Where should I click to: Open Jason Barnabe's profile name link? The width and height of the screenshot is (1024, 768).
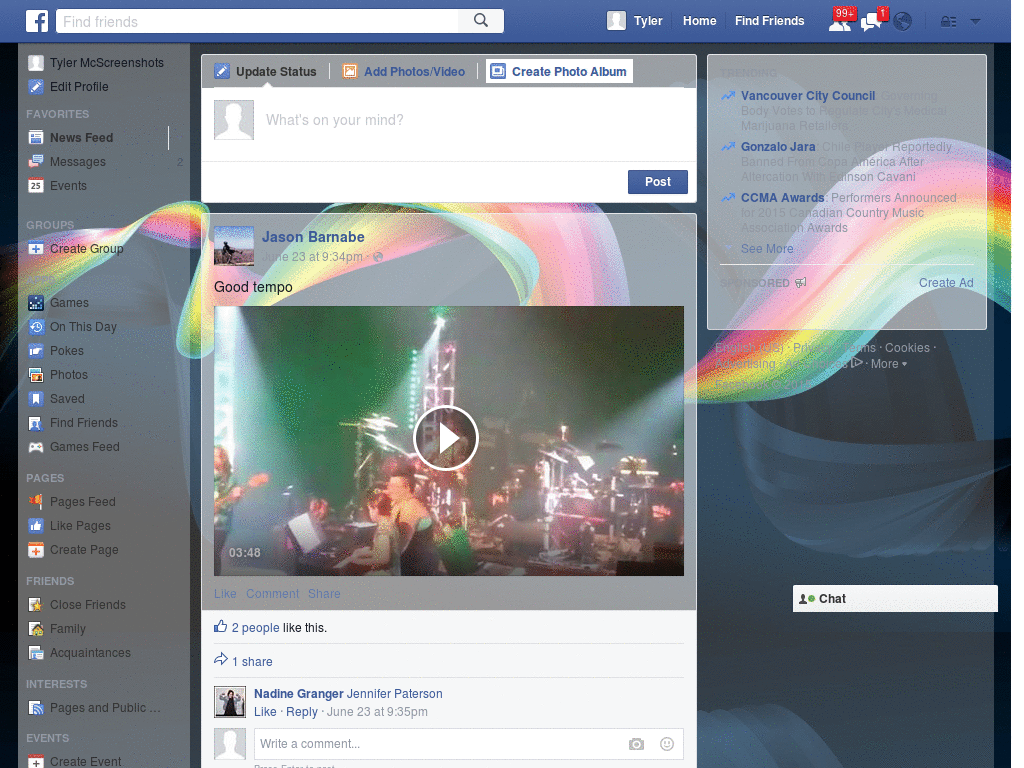313,237
